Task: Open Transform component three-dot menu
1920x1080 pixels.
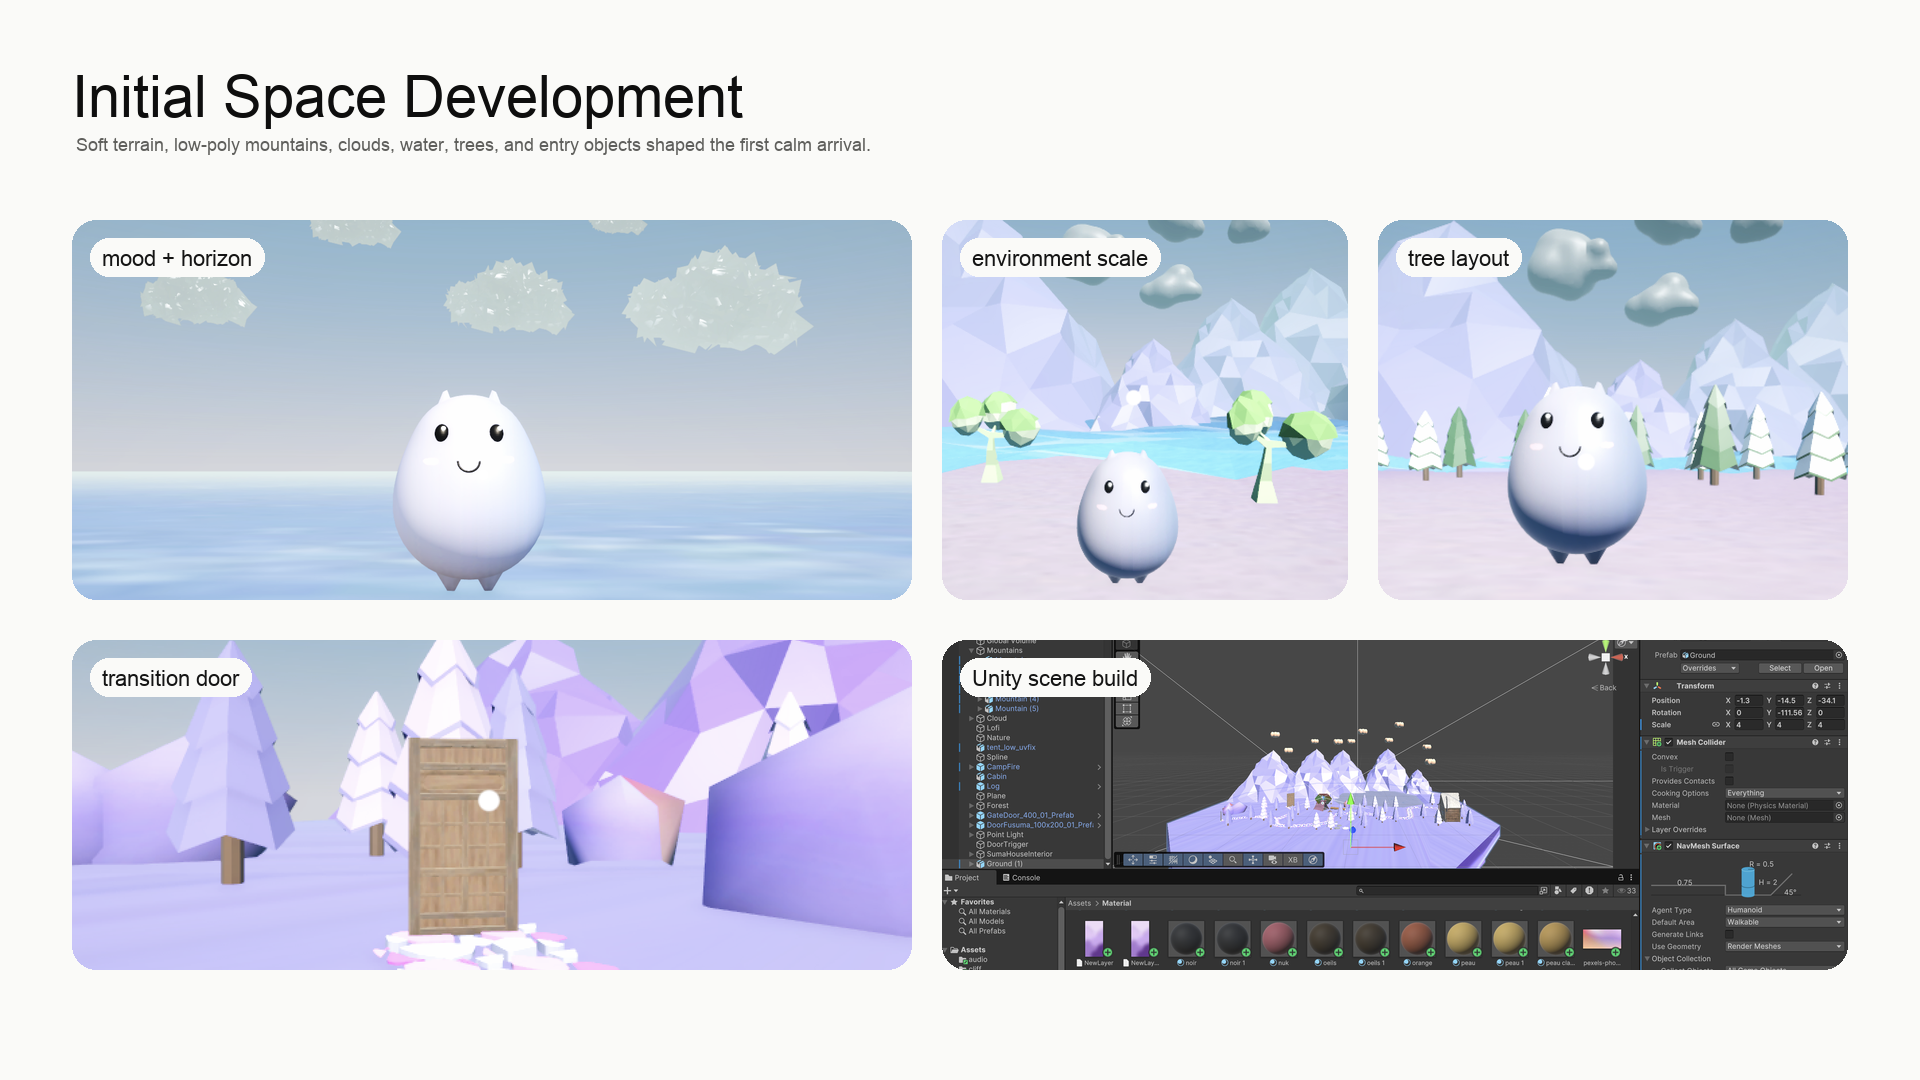Action: point(1839,686)
